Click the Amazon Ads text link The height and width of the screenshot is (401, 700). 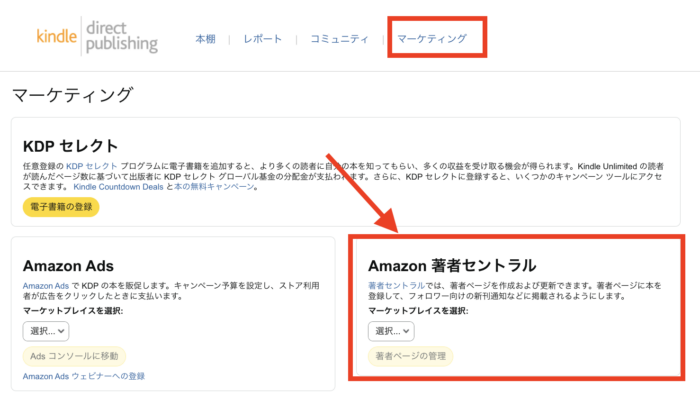coord(46,286)
